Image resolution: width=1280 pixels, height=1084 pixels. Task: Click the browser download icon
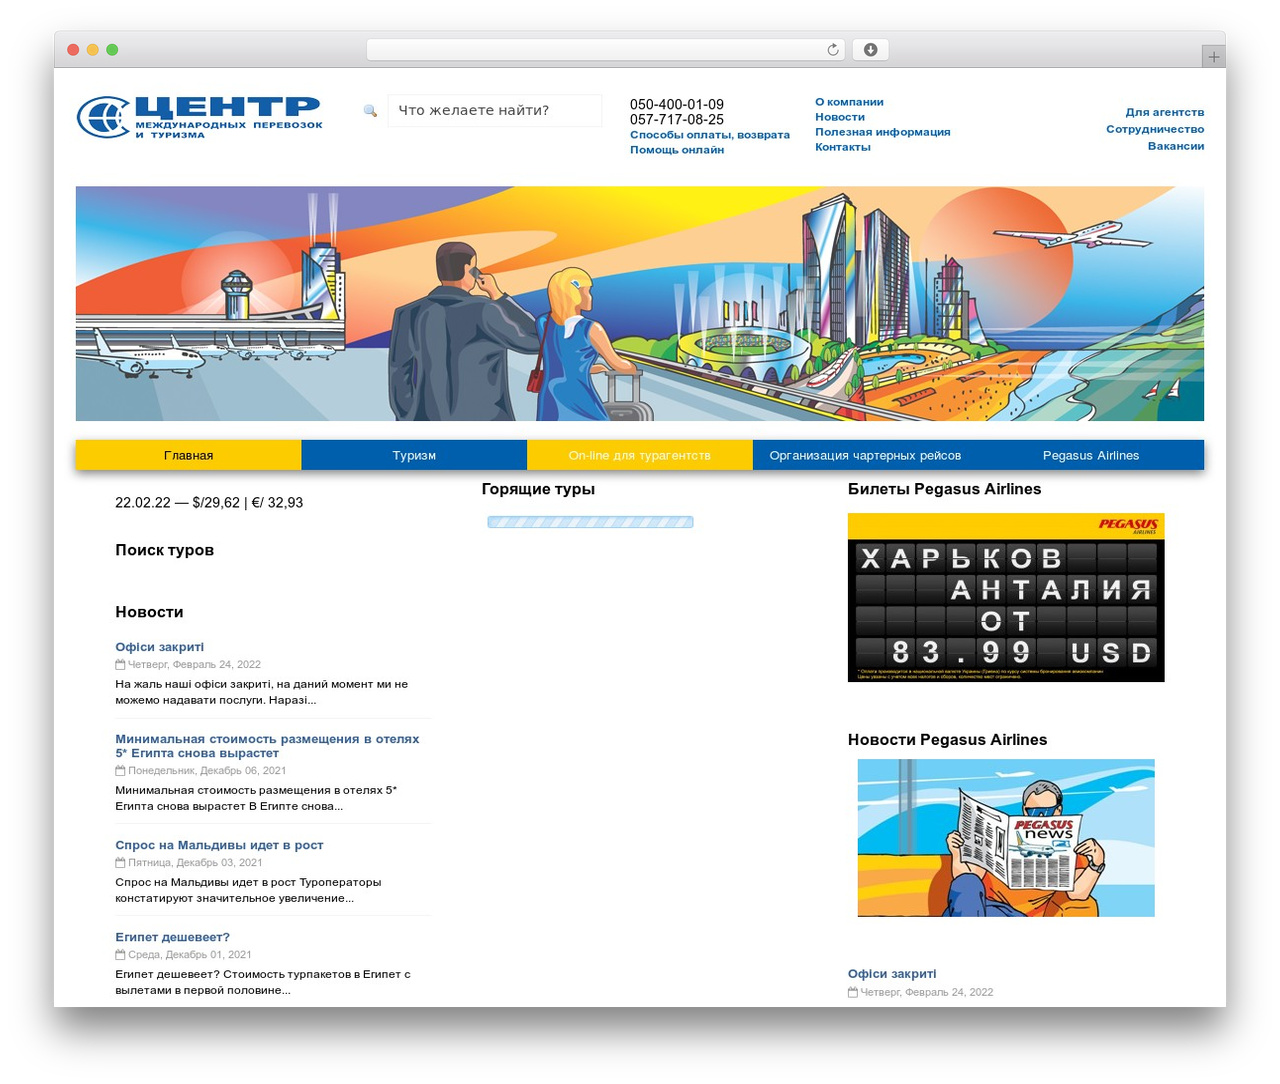click(x=870, y=50)
